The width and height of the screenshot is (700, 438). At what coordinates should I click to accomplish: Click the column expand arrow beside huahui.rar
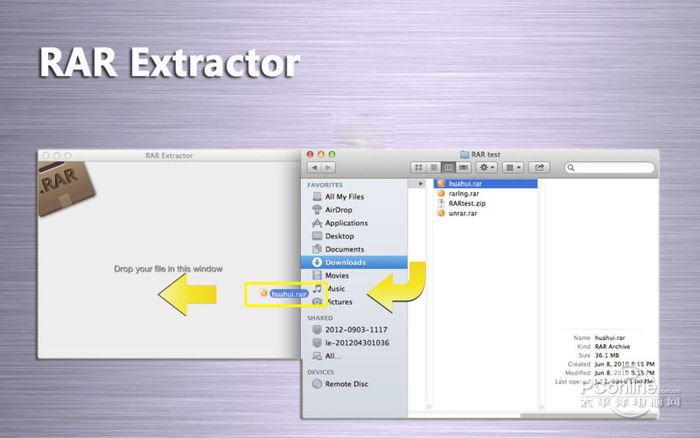(x=420, y=184)
